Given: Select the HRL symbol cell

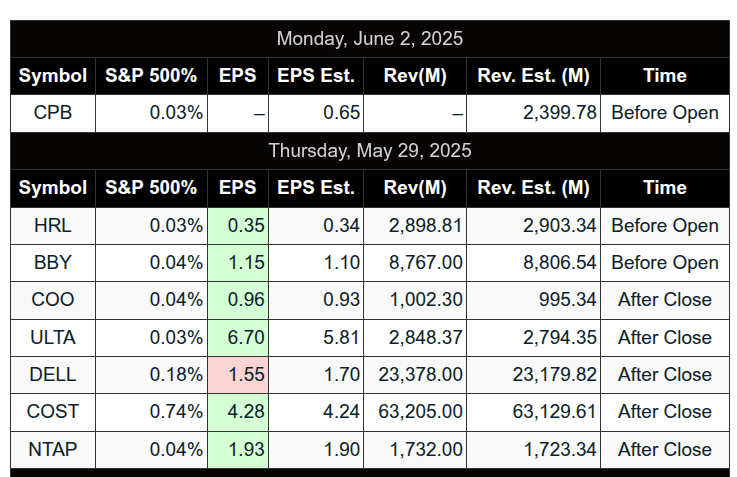Looking at the screenshot, I should pyautogui.click(x=53, y=226).
